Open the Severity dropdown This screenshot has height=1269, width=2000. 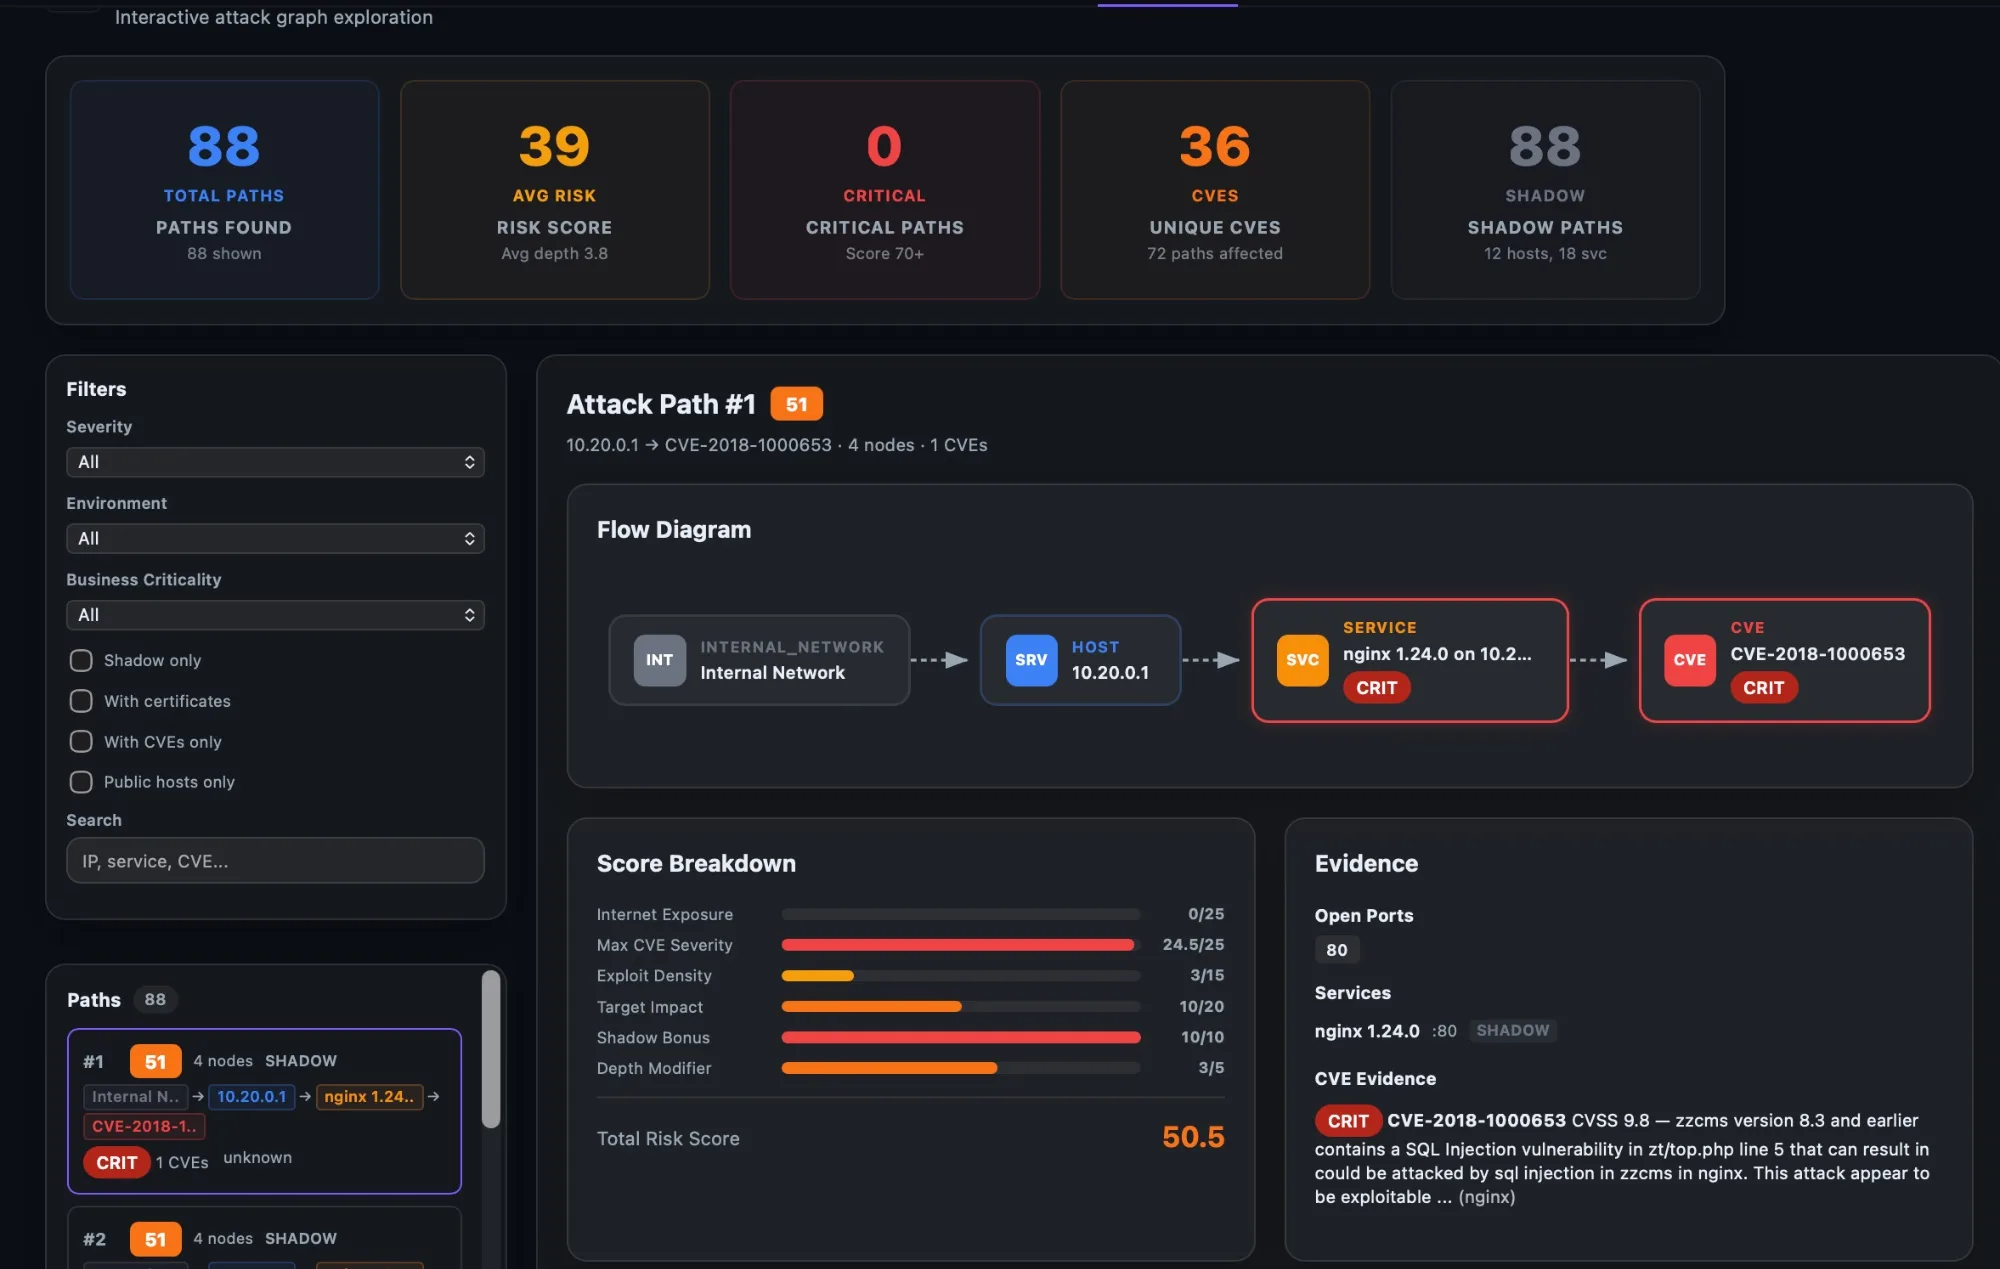[275, 462]
